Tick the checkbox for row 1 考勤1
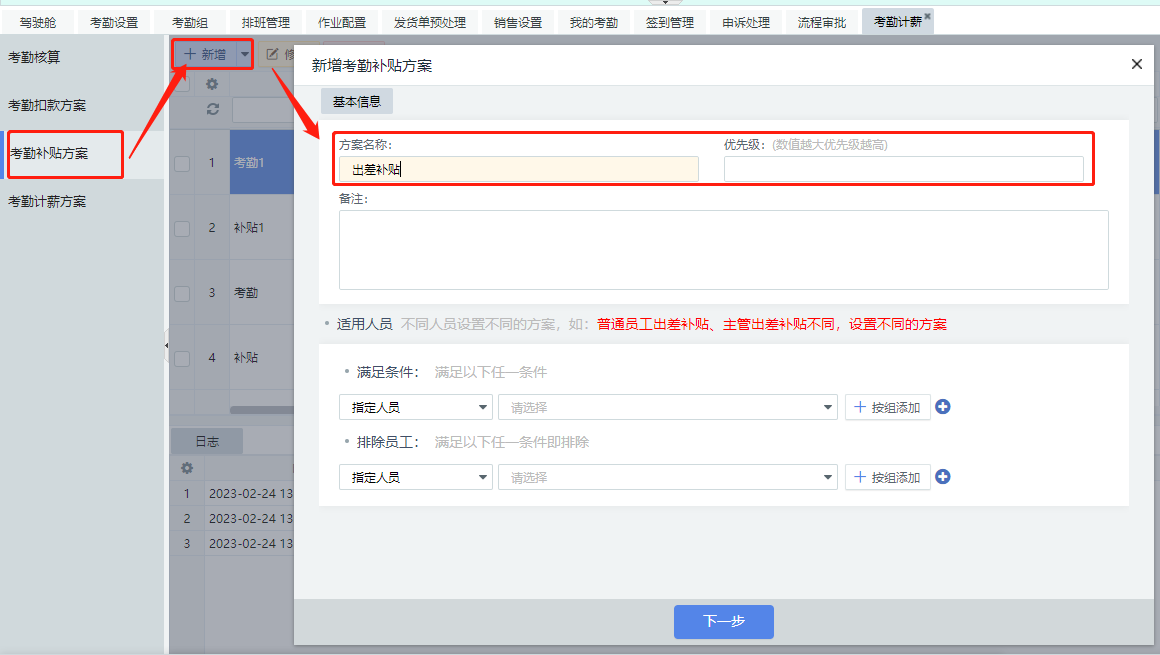This screenshot has width=1160, height=655. [182, 163]
